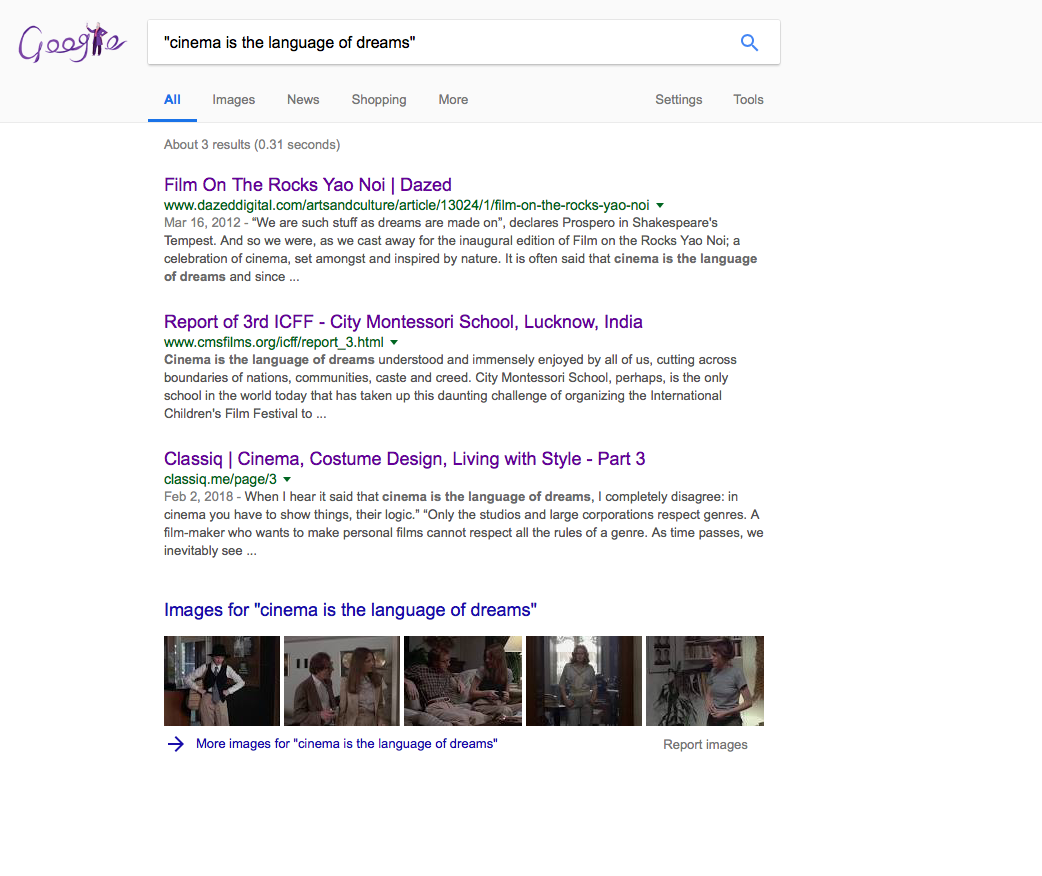This screenshot has height=876, width=1042.
Task: Open the Tools options
Action: click(748, 100)
